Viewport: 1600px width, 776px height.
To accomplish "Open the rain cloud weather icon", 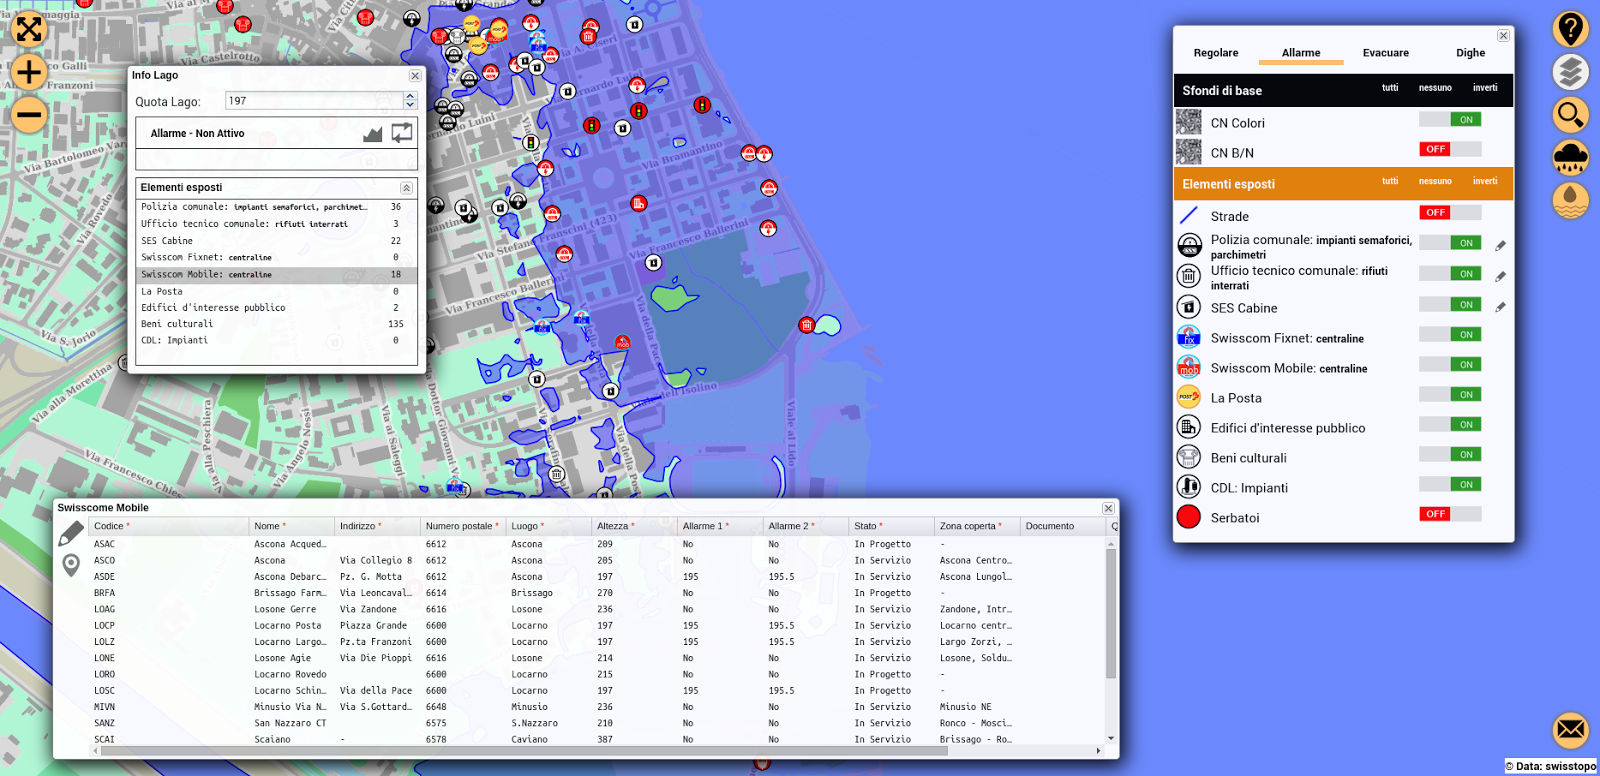I will (x=1571, y=158).
